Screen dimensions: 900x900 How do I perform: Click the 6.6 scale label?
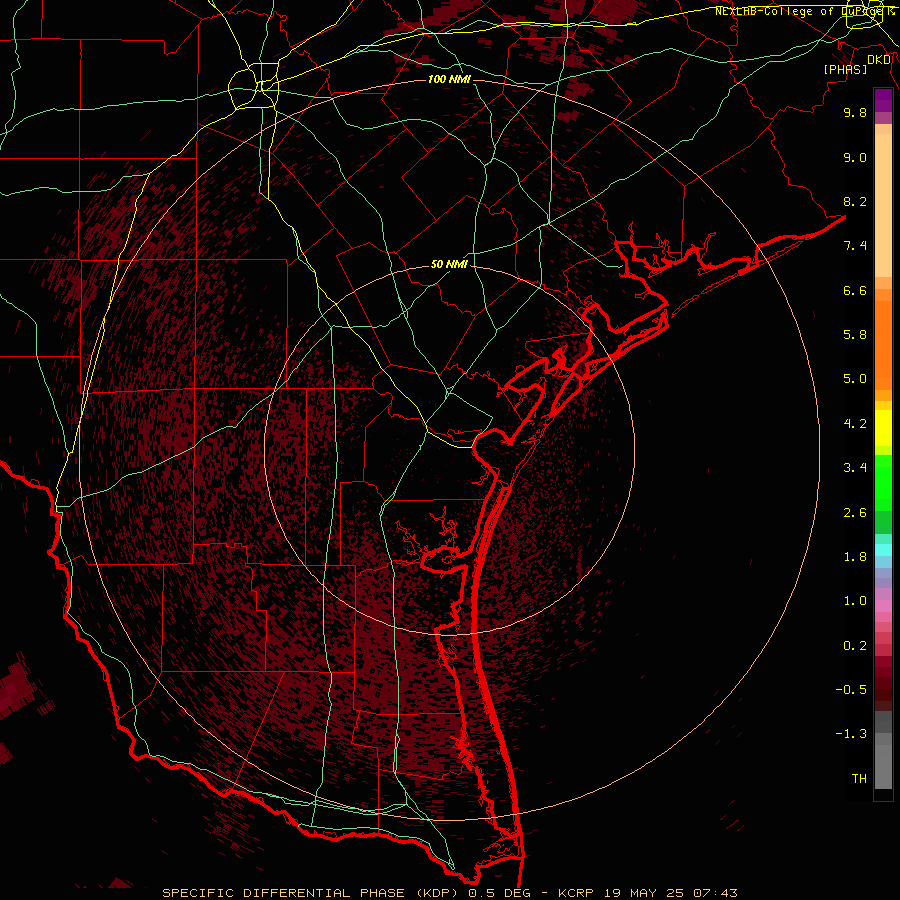click(x=855, y=290)
